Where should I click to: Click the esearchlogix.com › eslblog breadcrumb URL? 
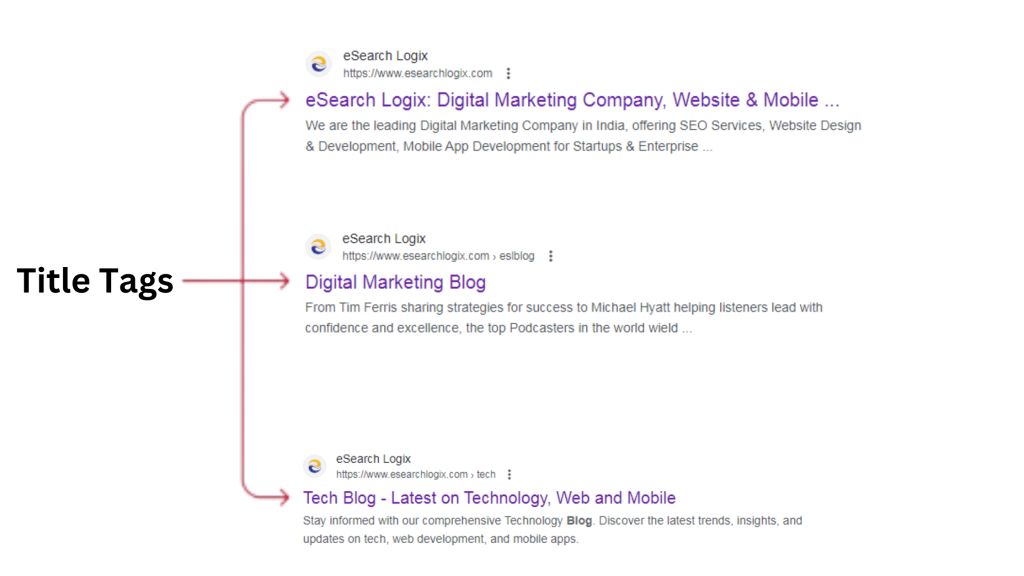(x=438, y=256)
